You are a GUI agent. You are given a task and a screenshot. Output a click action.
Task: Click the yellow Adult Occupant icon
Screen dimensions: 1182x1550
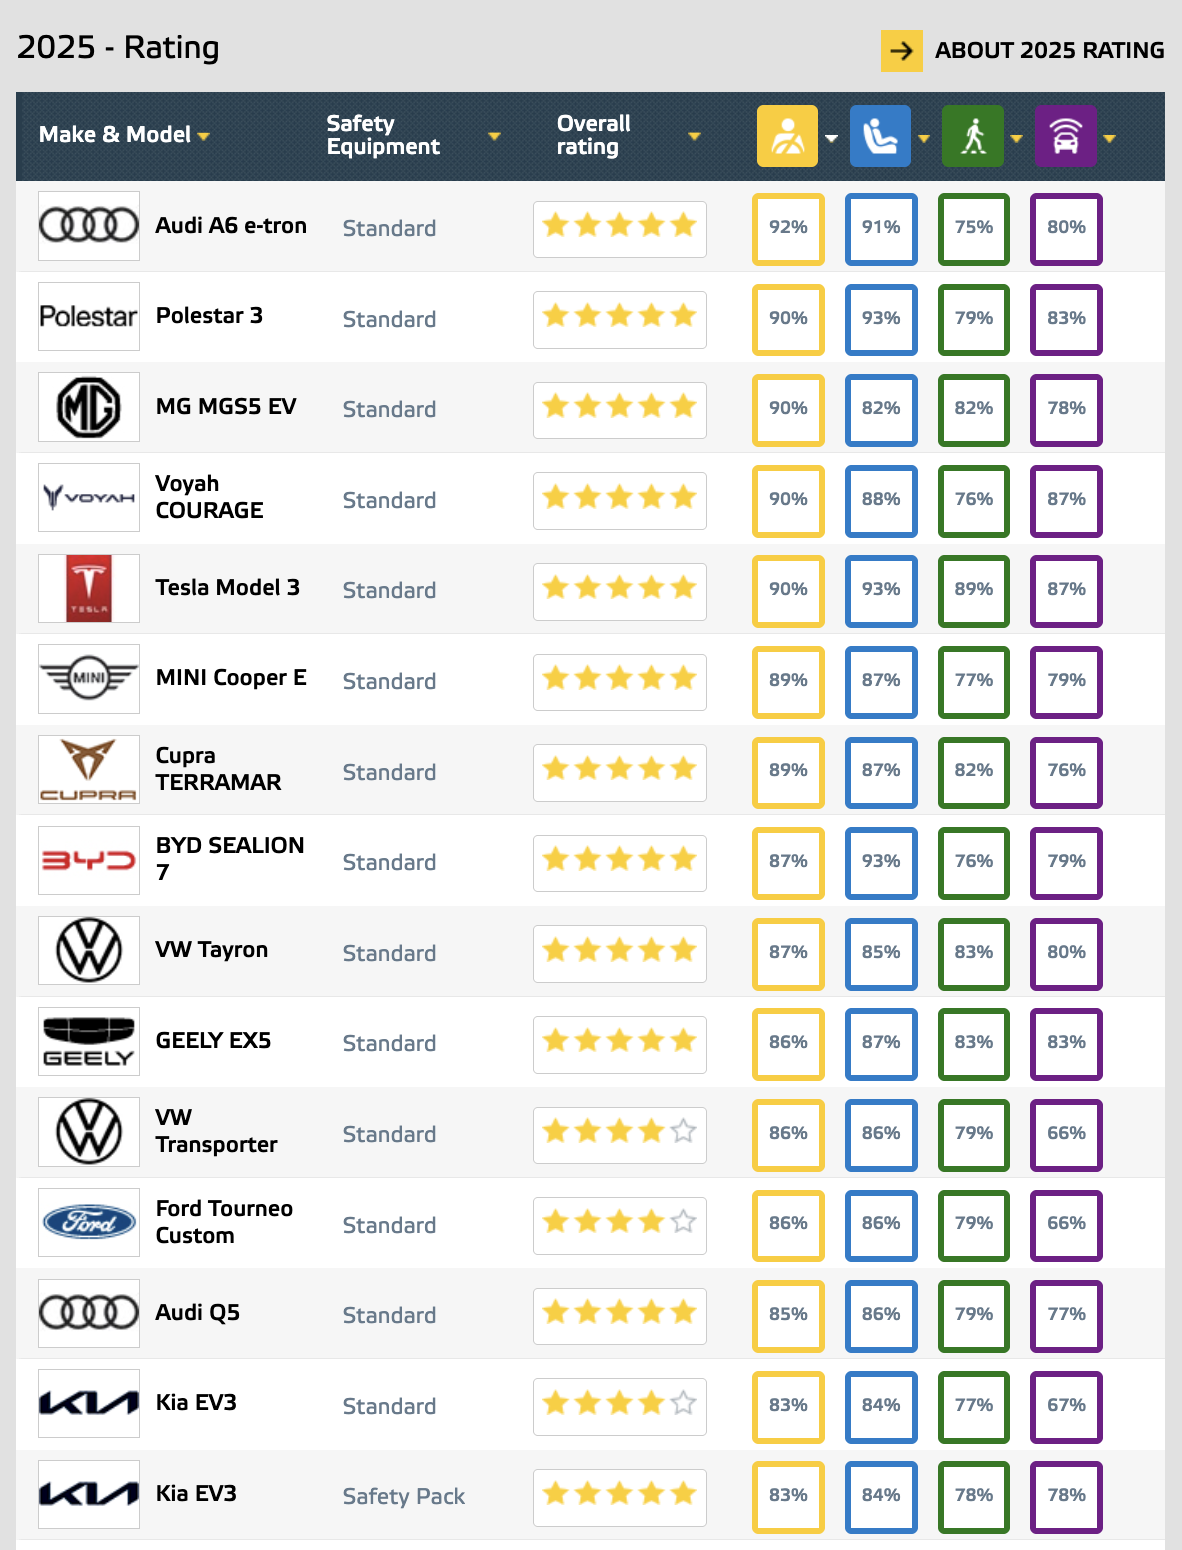click(x=787, y=136)
